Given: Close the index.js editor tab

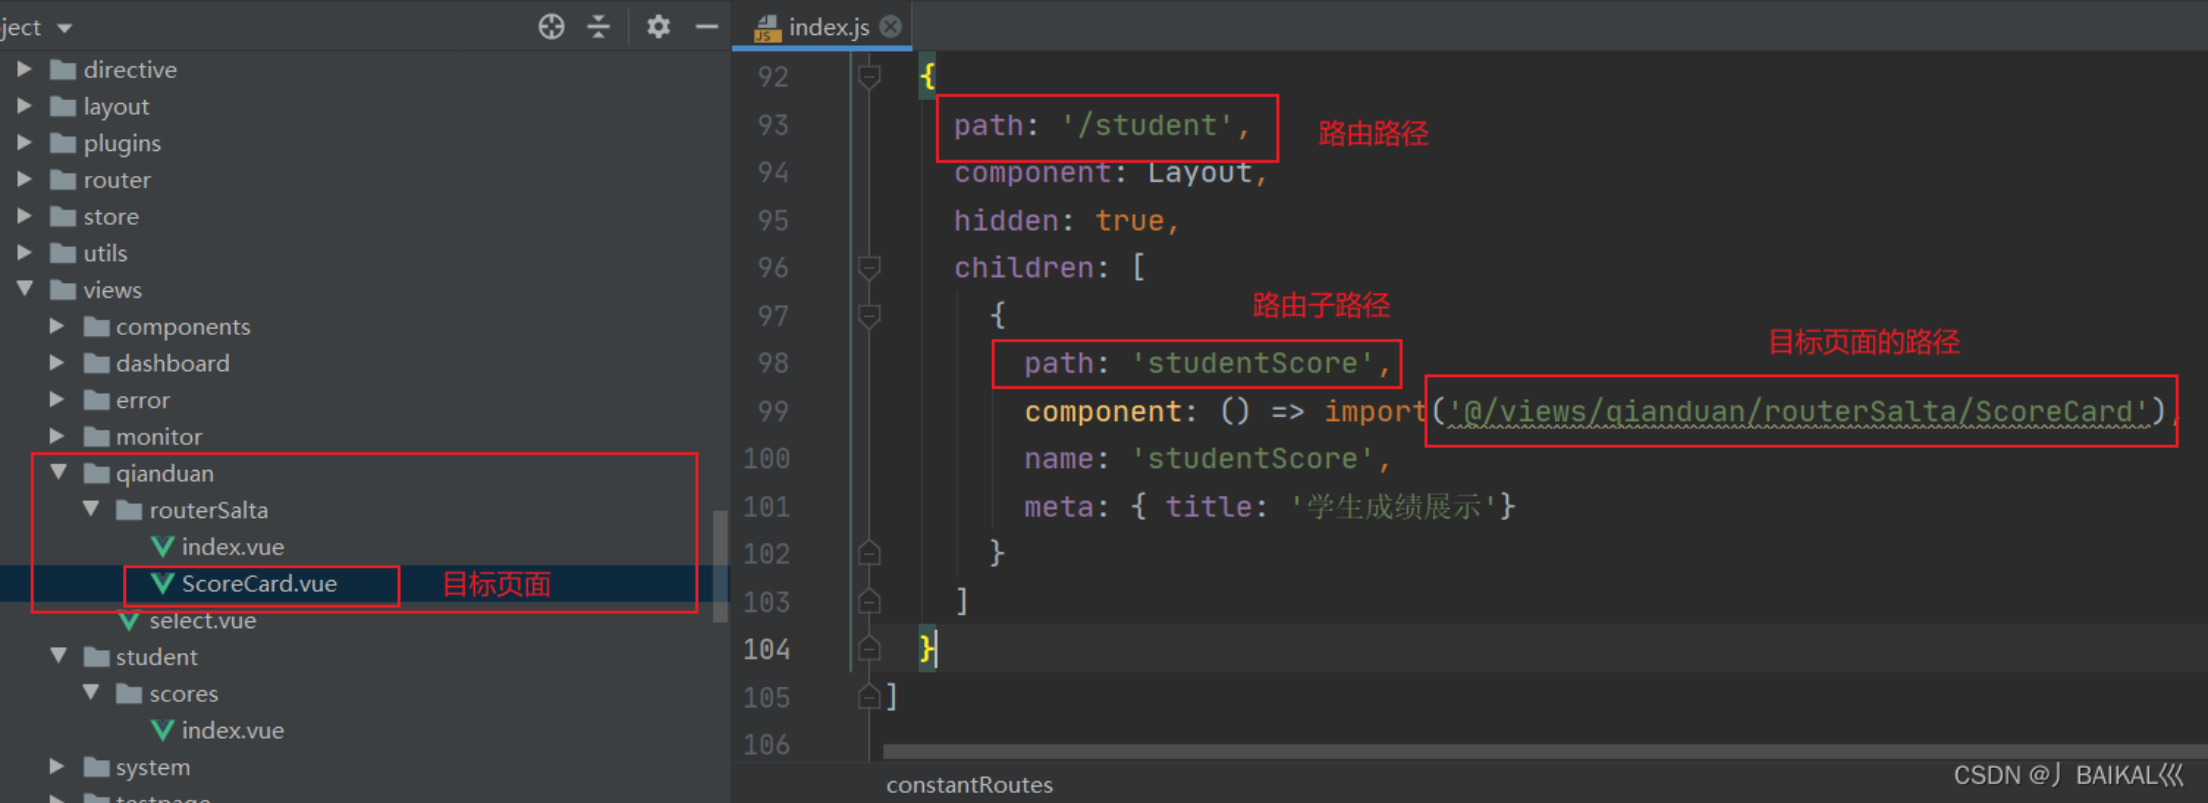Looking at the screenshot, I should [890, 27].
